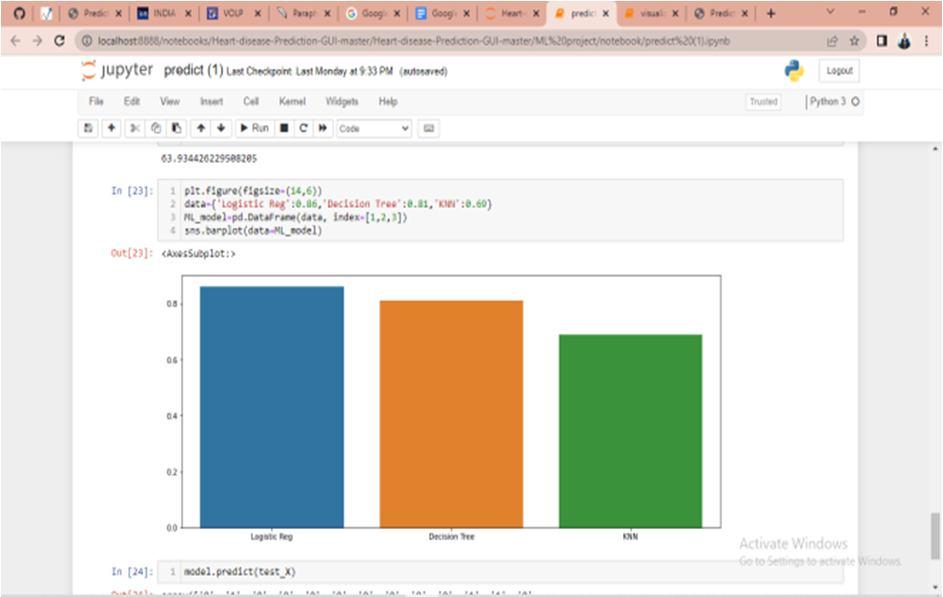Bookmark this page with the star icon
Image resolution: width=943 pixels, height=597 pixels.
854,41
